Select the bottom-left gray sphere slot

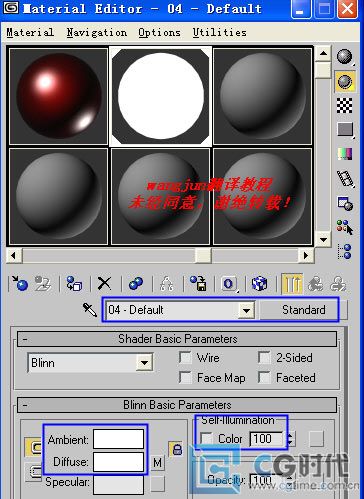[x=58, y=197]
